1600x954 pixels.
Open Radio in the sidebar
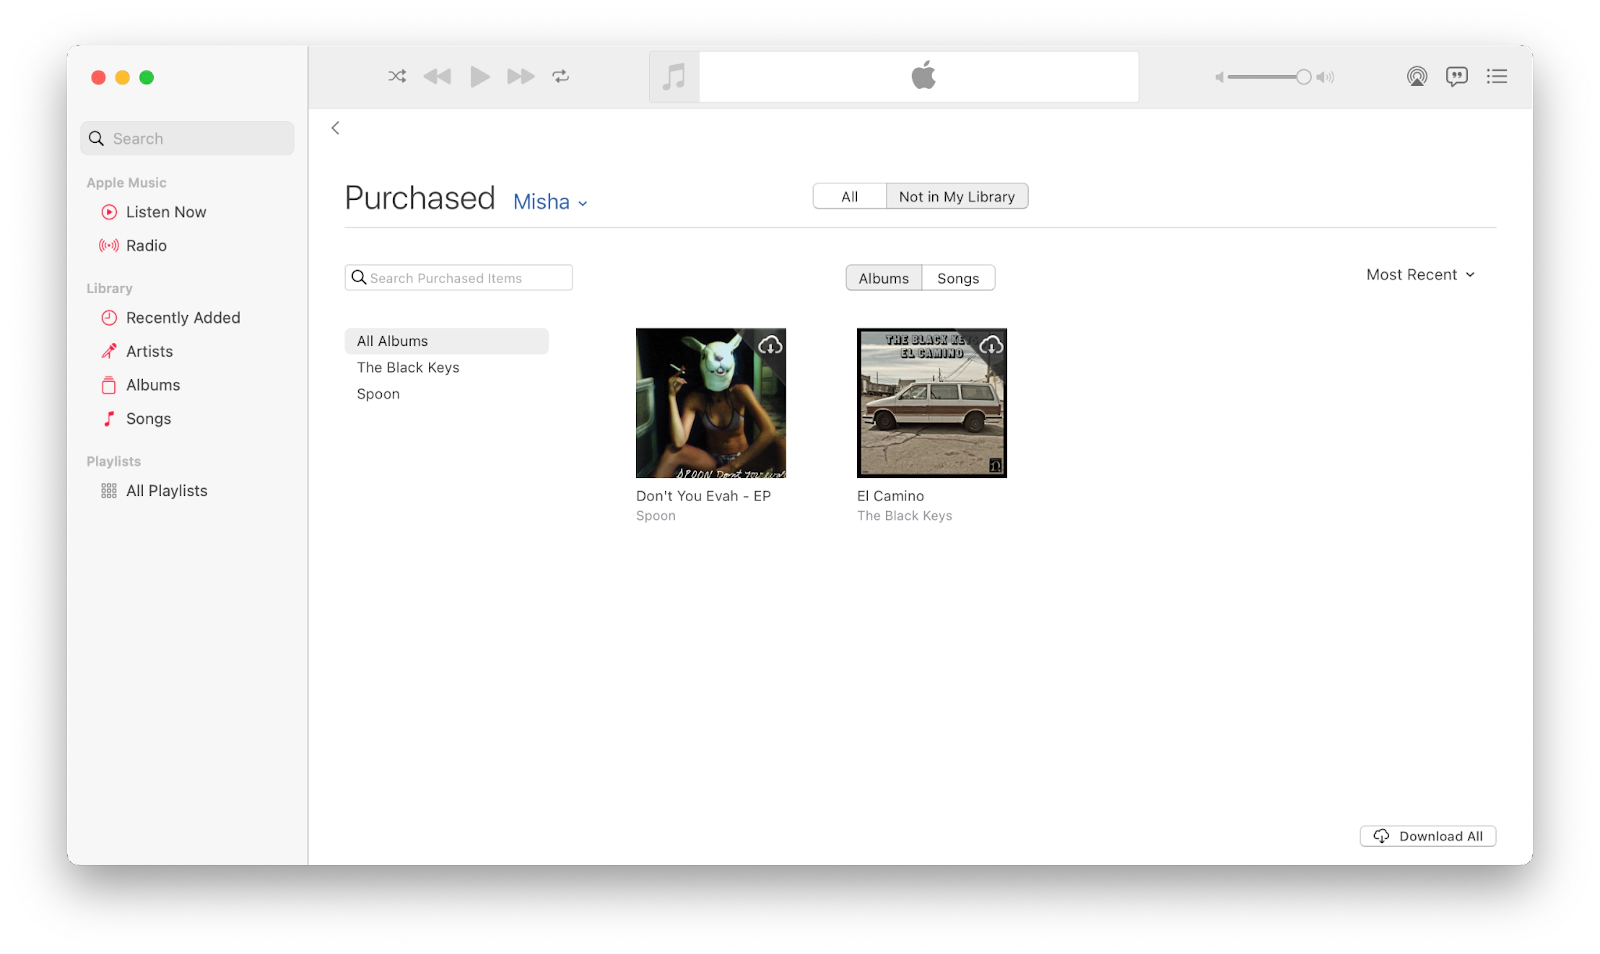pyautogui.click(x=146, y=246)
